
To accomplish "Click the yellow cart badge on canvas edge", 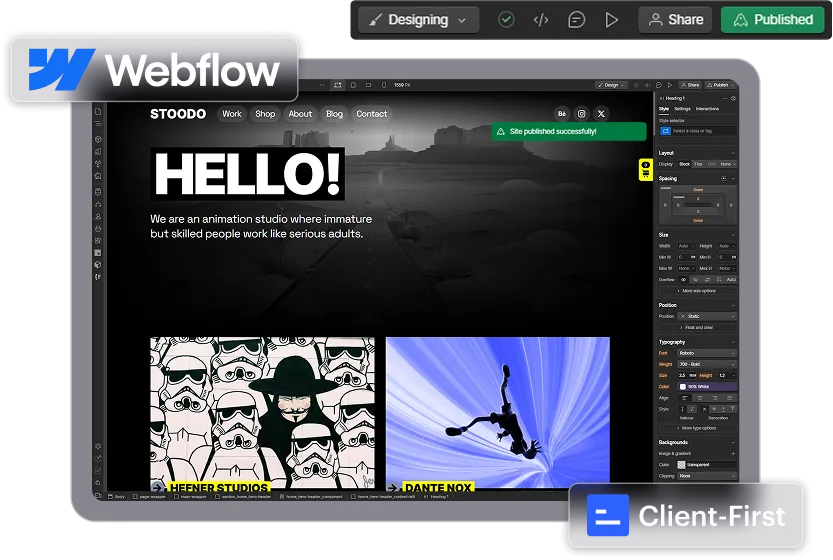I will [645, 169].
